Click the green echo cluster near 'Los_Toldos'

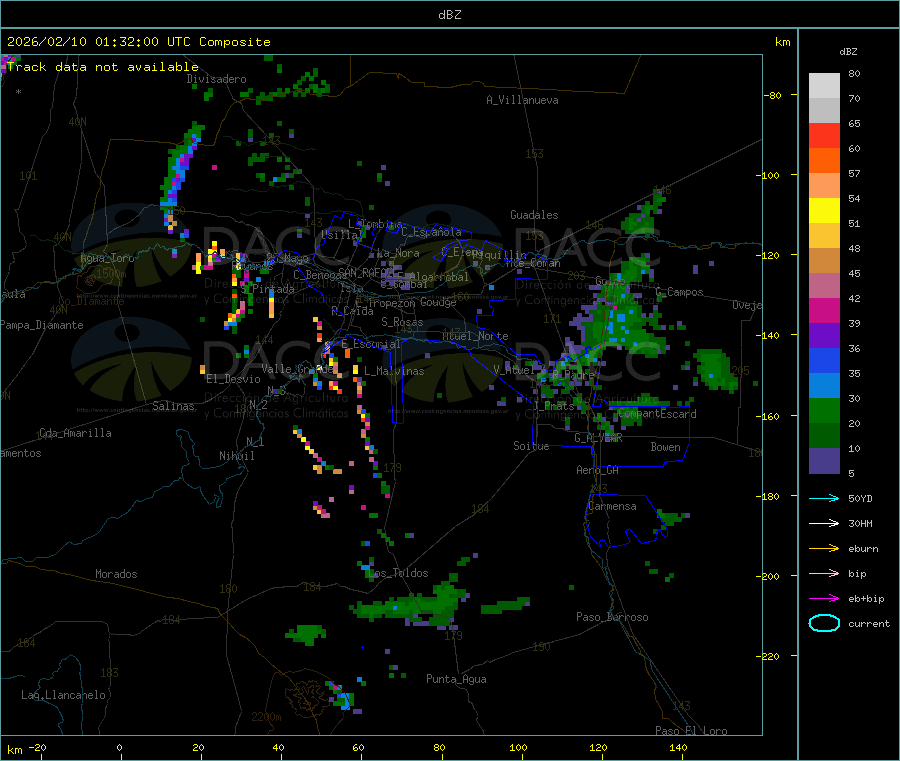pos(410,604)
